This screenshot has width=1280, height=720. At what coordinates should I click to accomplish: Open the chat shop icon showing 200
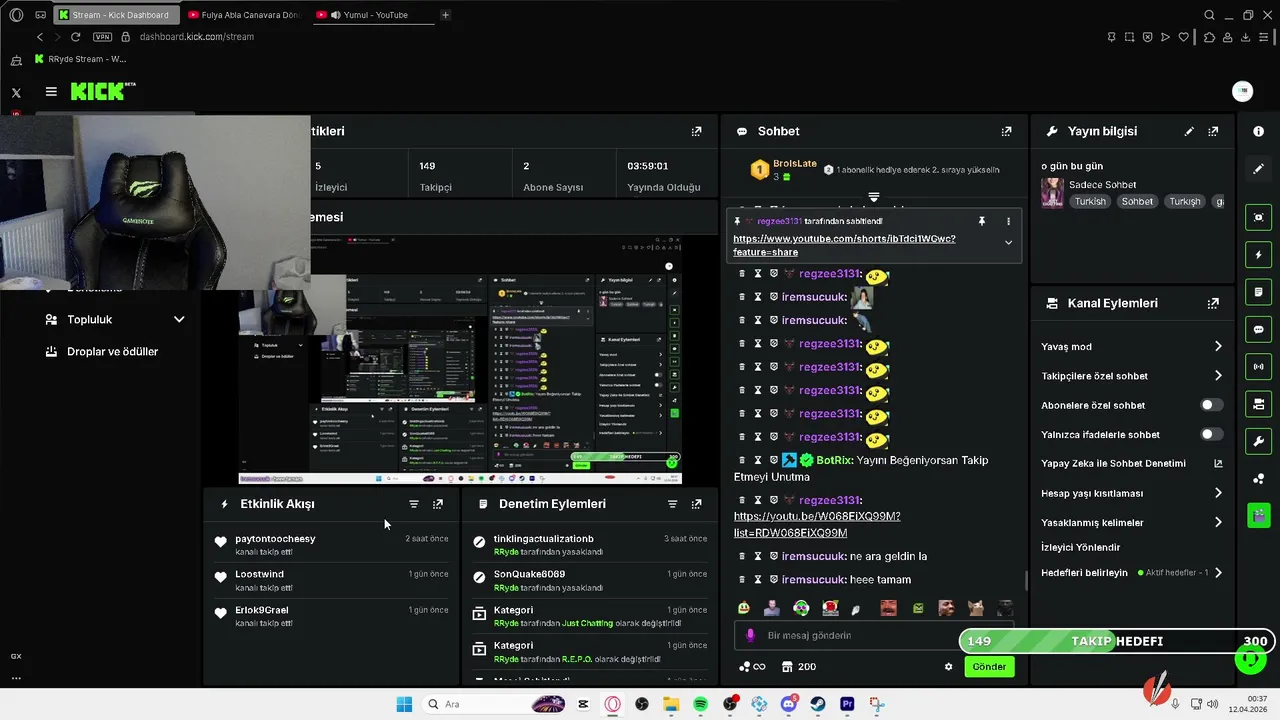(798, 667)
